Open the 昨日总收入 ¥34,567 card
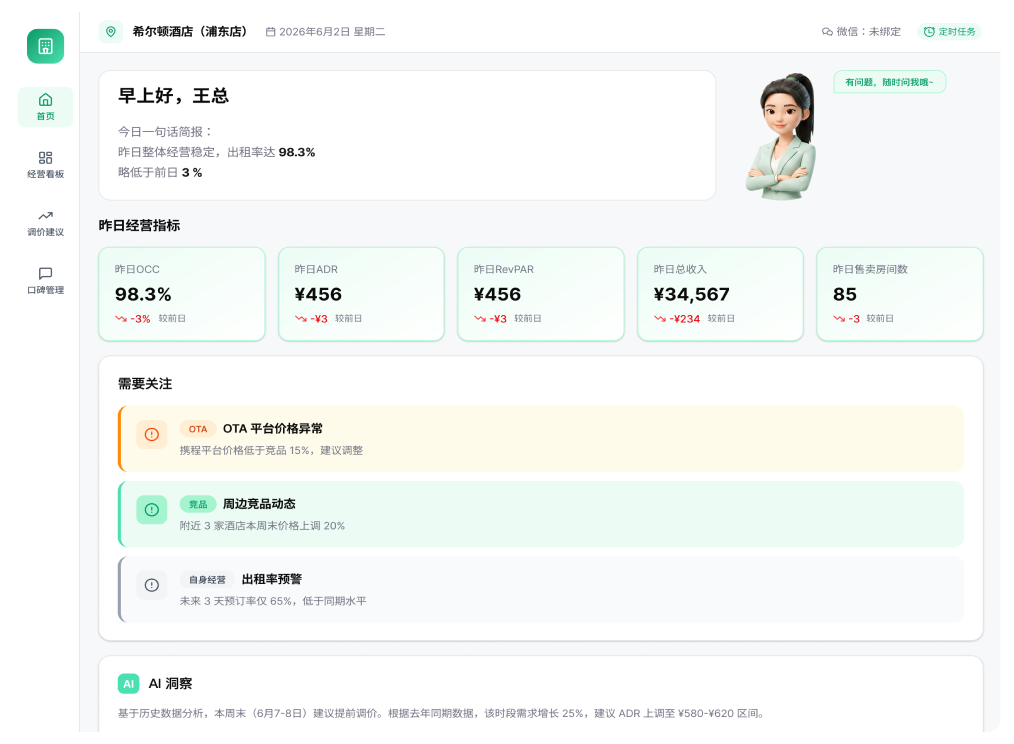 [x=720, y=294]
